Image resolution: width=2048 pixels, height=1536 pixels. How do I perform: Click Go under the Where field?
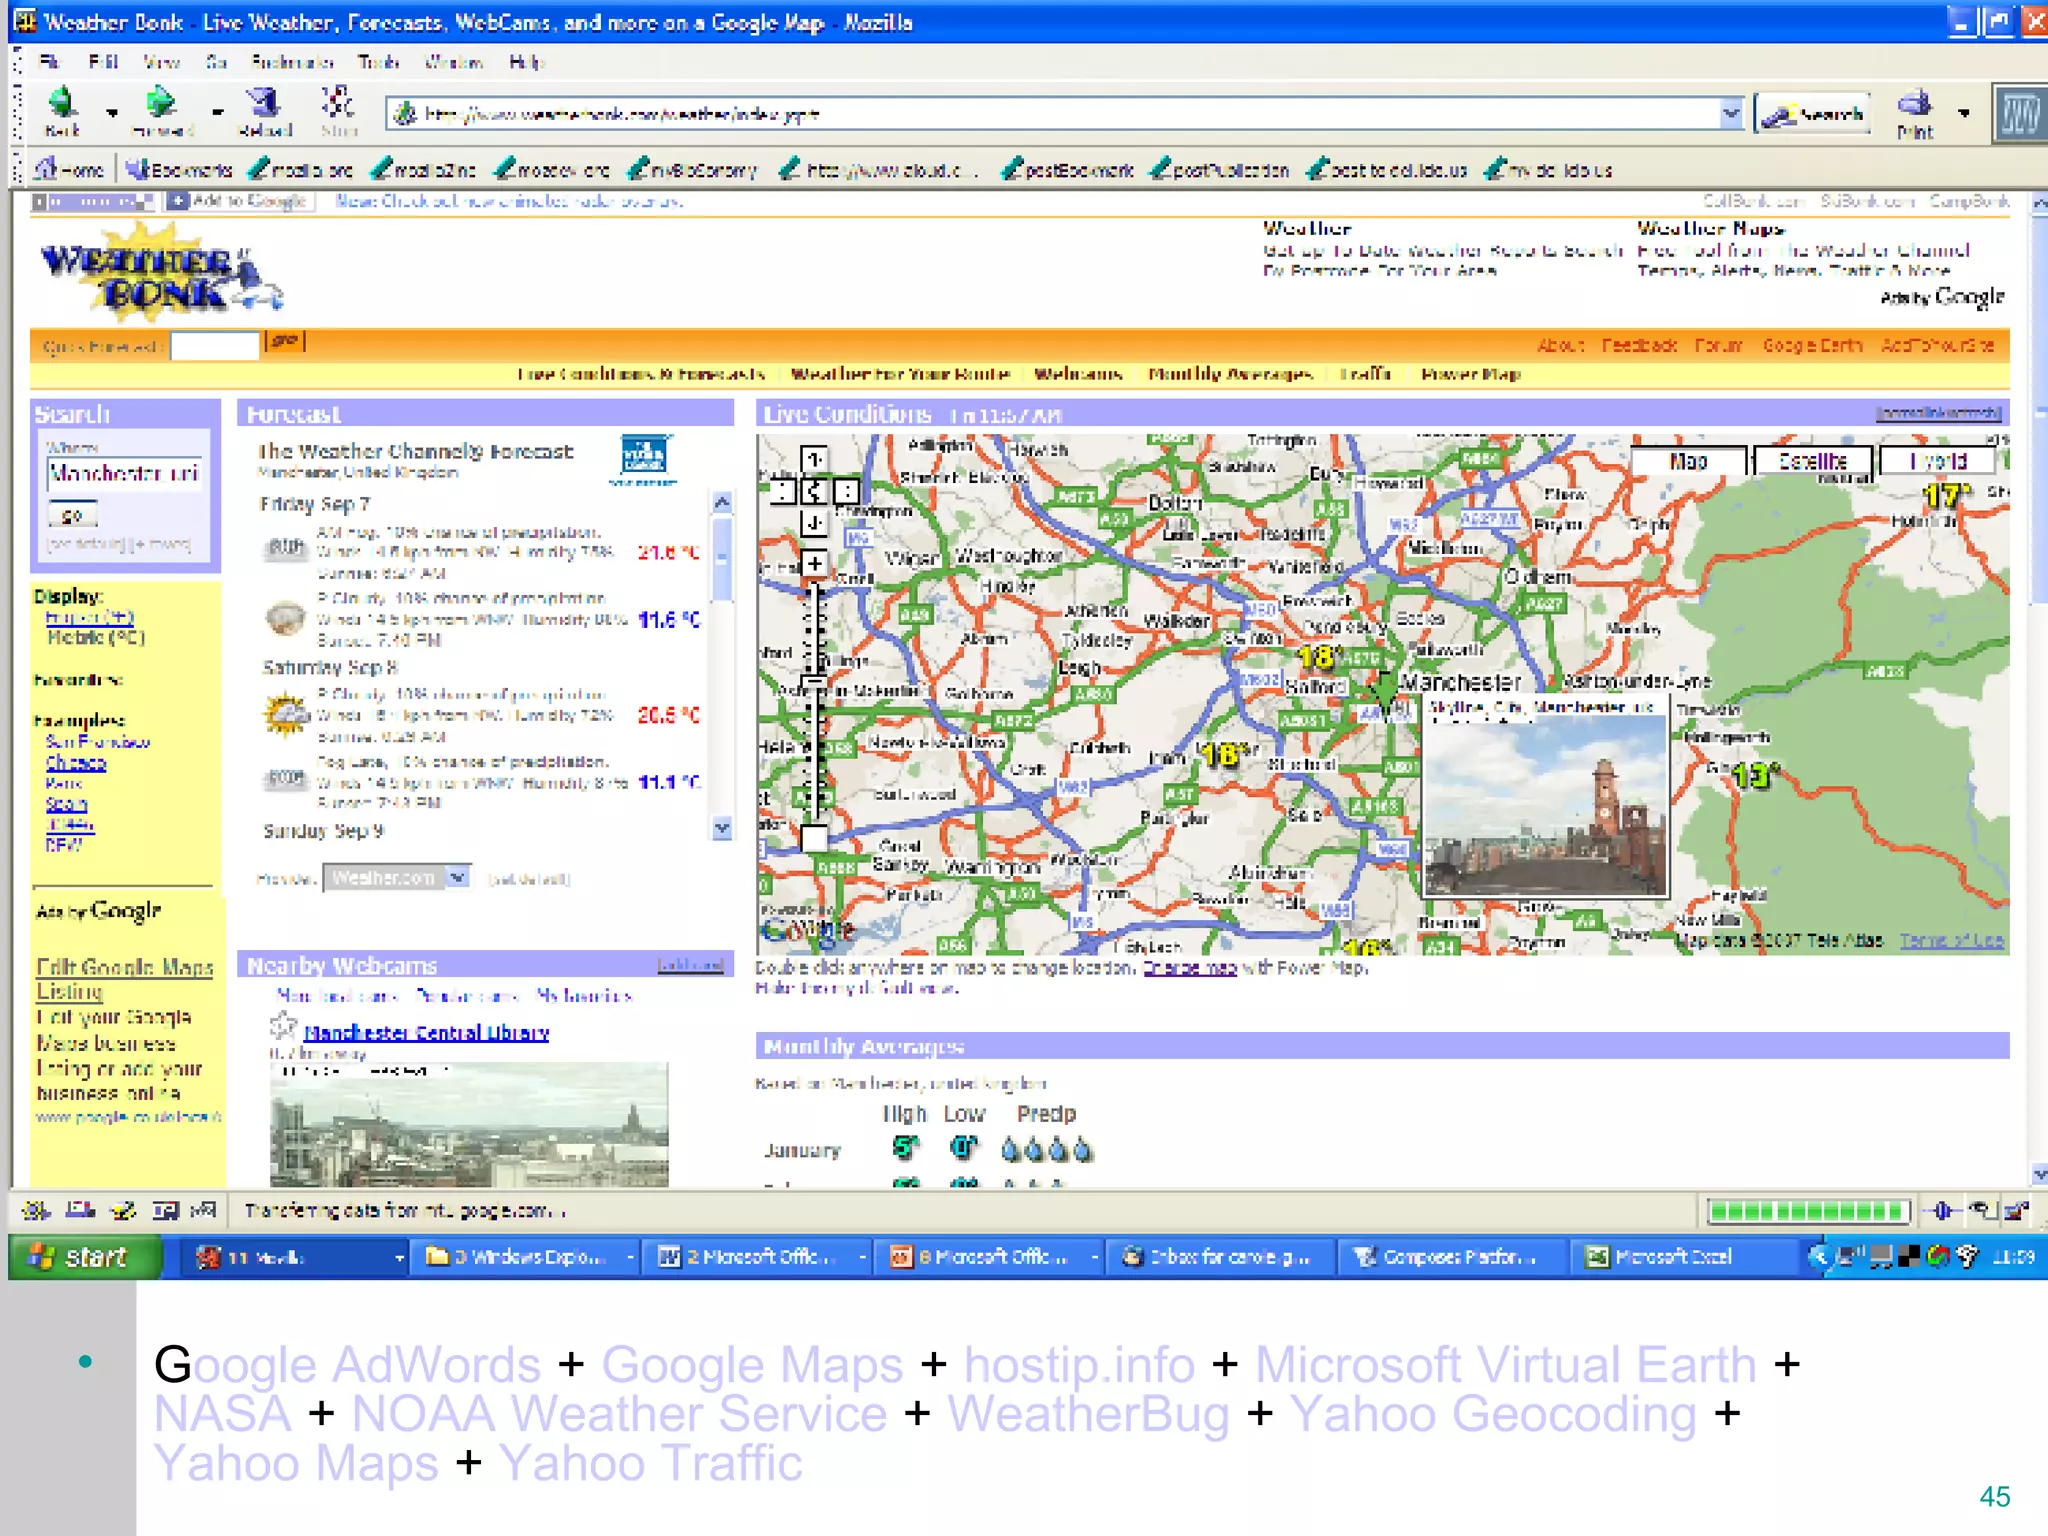(72, 516)
